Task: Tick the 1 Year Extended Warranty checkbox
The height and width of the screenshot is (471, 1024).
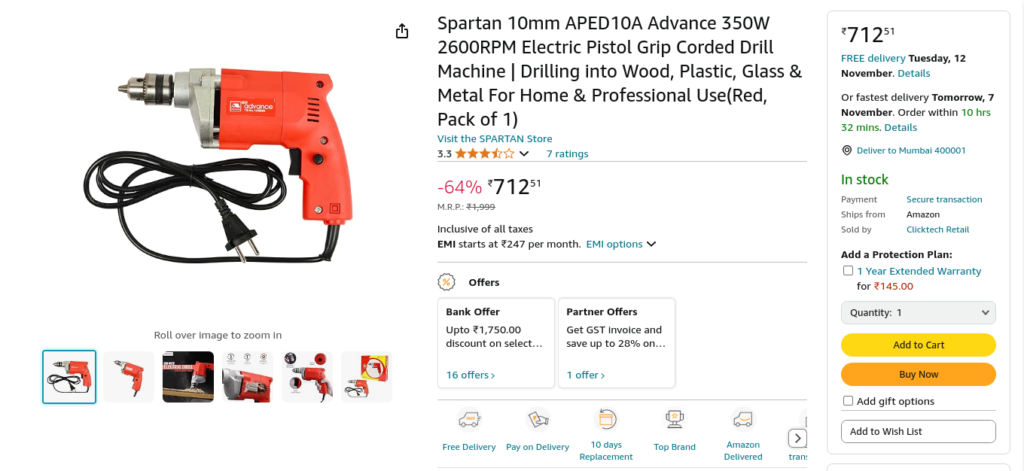Action: (848, 270)
